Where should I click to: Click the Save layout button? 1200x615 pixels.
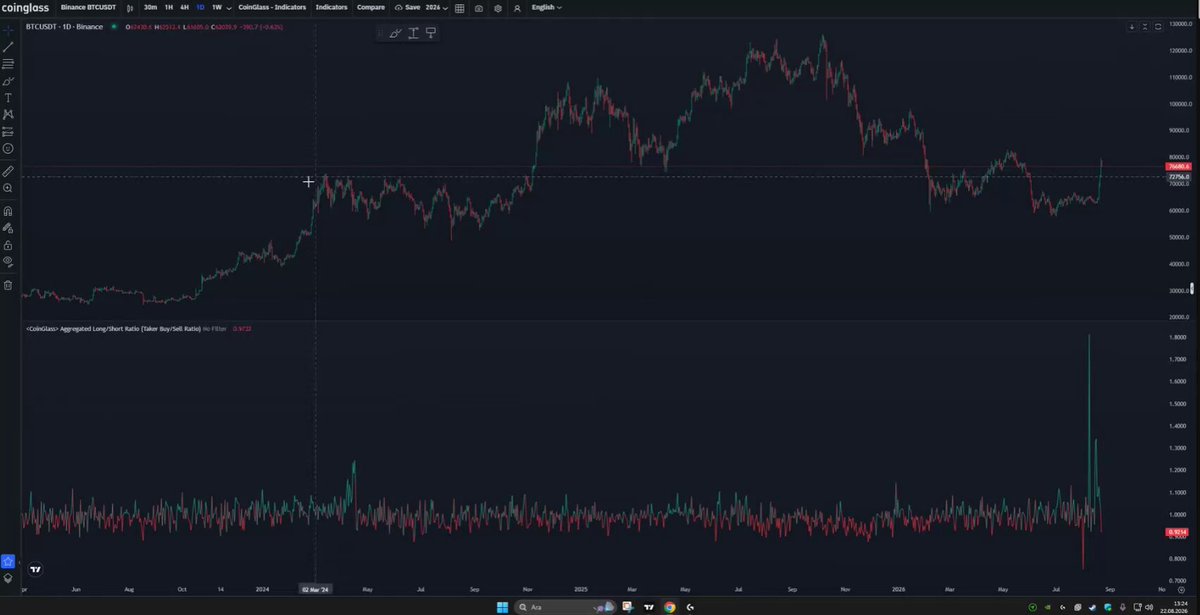pyautogui.click(x=407, y=7)
